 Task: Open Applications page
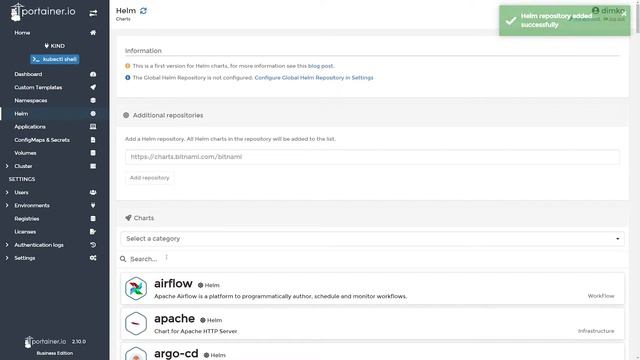pyautogui.click(x=30, y=127)
